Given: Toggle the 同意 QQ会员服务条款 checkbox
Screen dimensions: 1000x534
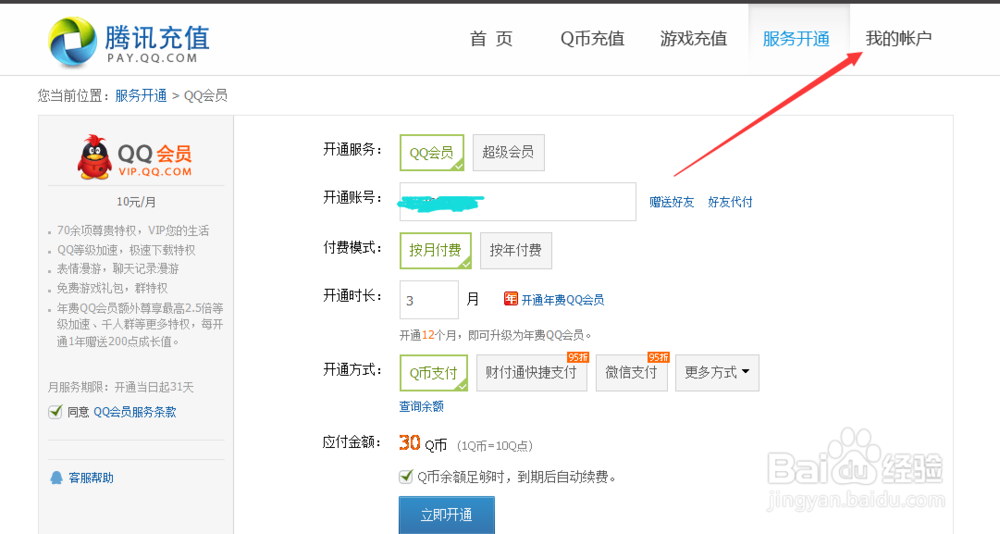Looking at the screenshot, I should pos(55,412).
